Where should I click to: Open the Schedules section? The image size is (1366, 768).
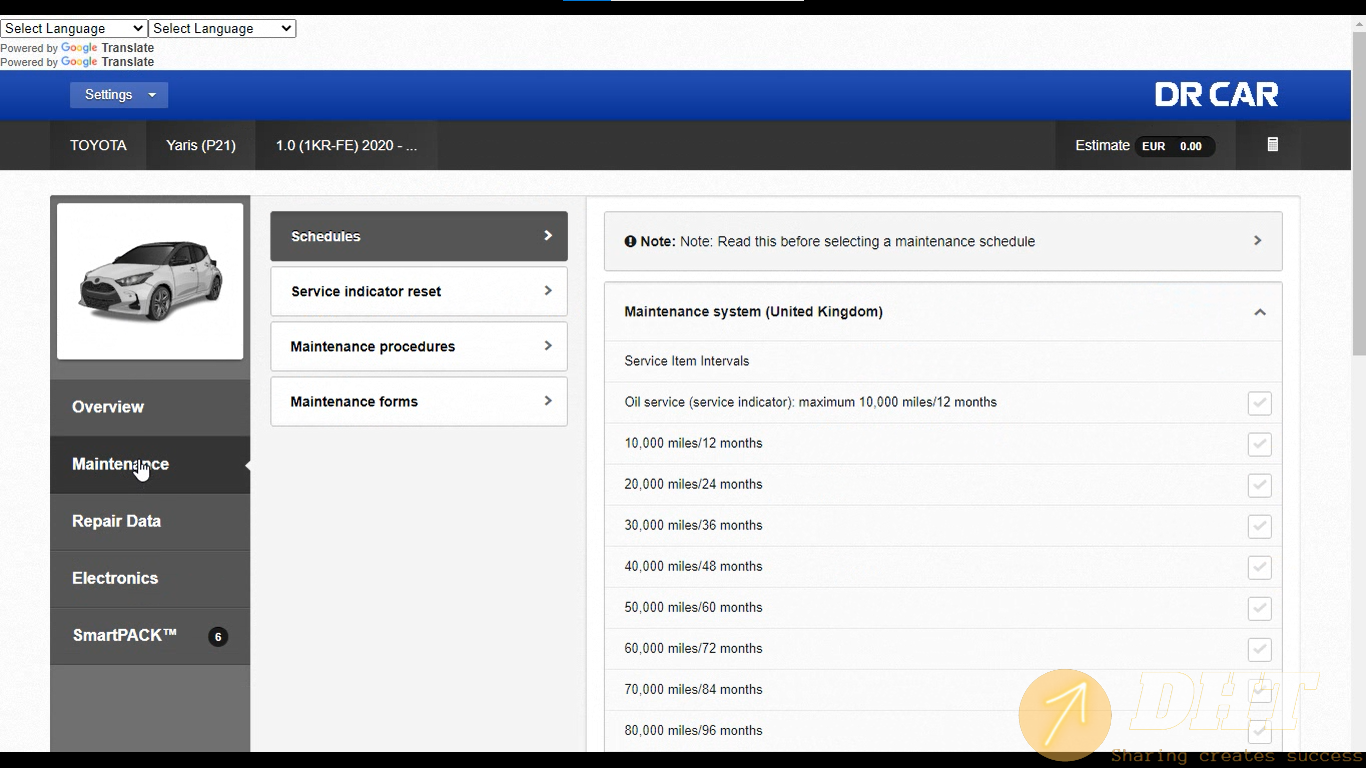click(x=419, y=236)
